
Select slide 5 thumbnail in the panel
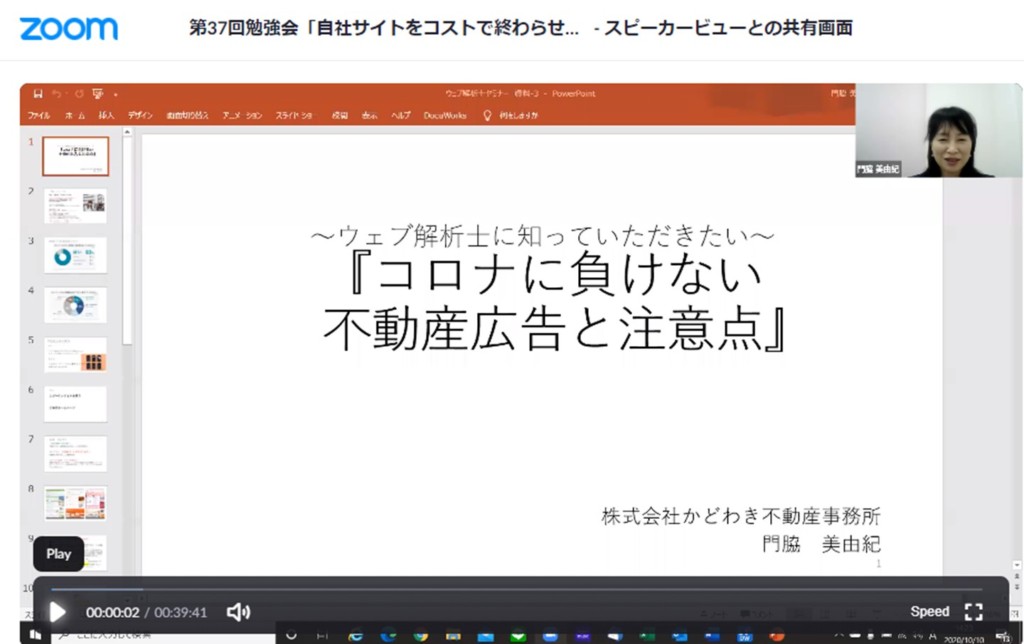click(75, 355)
